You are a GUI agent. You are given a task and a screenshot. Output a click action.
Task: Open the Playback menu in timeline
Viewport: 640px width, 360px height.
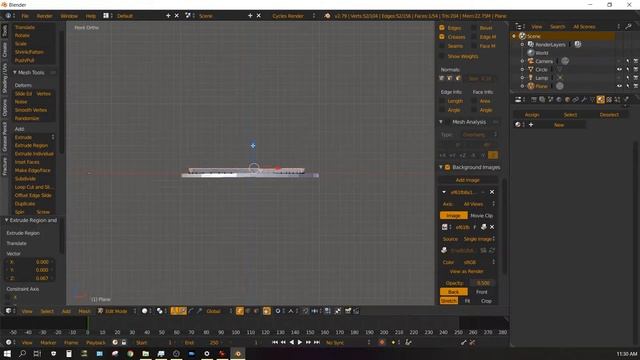(x=96, y=342)
